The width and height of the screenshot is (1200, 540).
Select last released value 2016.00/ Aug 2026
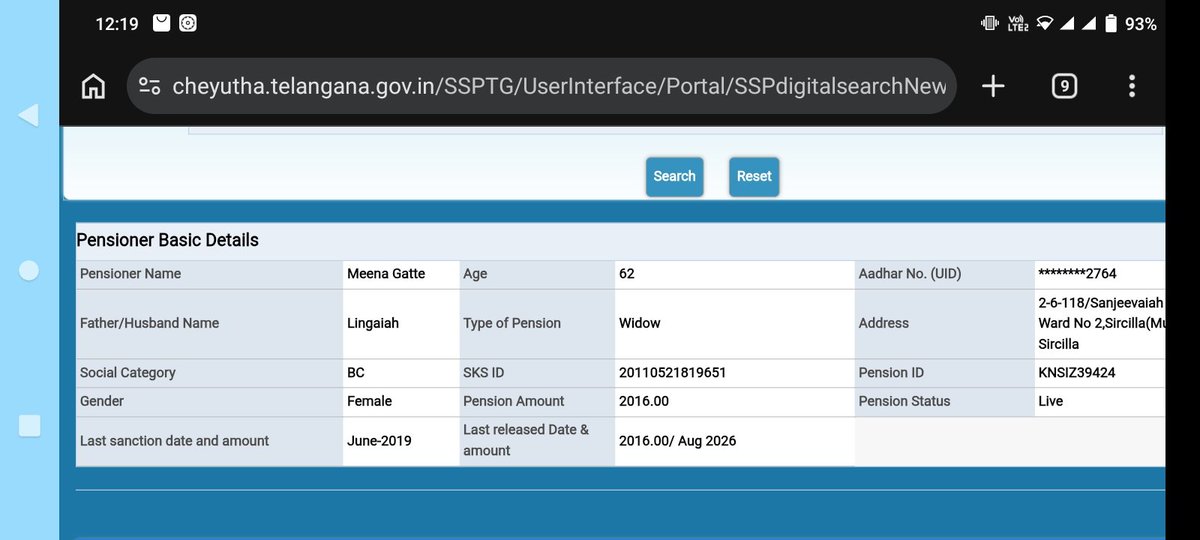pyautogui.click(x=677, y=441)
